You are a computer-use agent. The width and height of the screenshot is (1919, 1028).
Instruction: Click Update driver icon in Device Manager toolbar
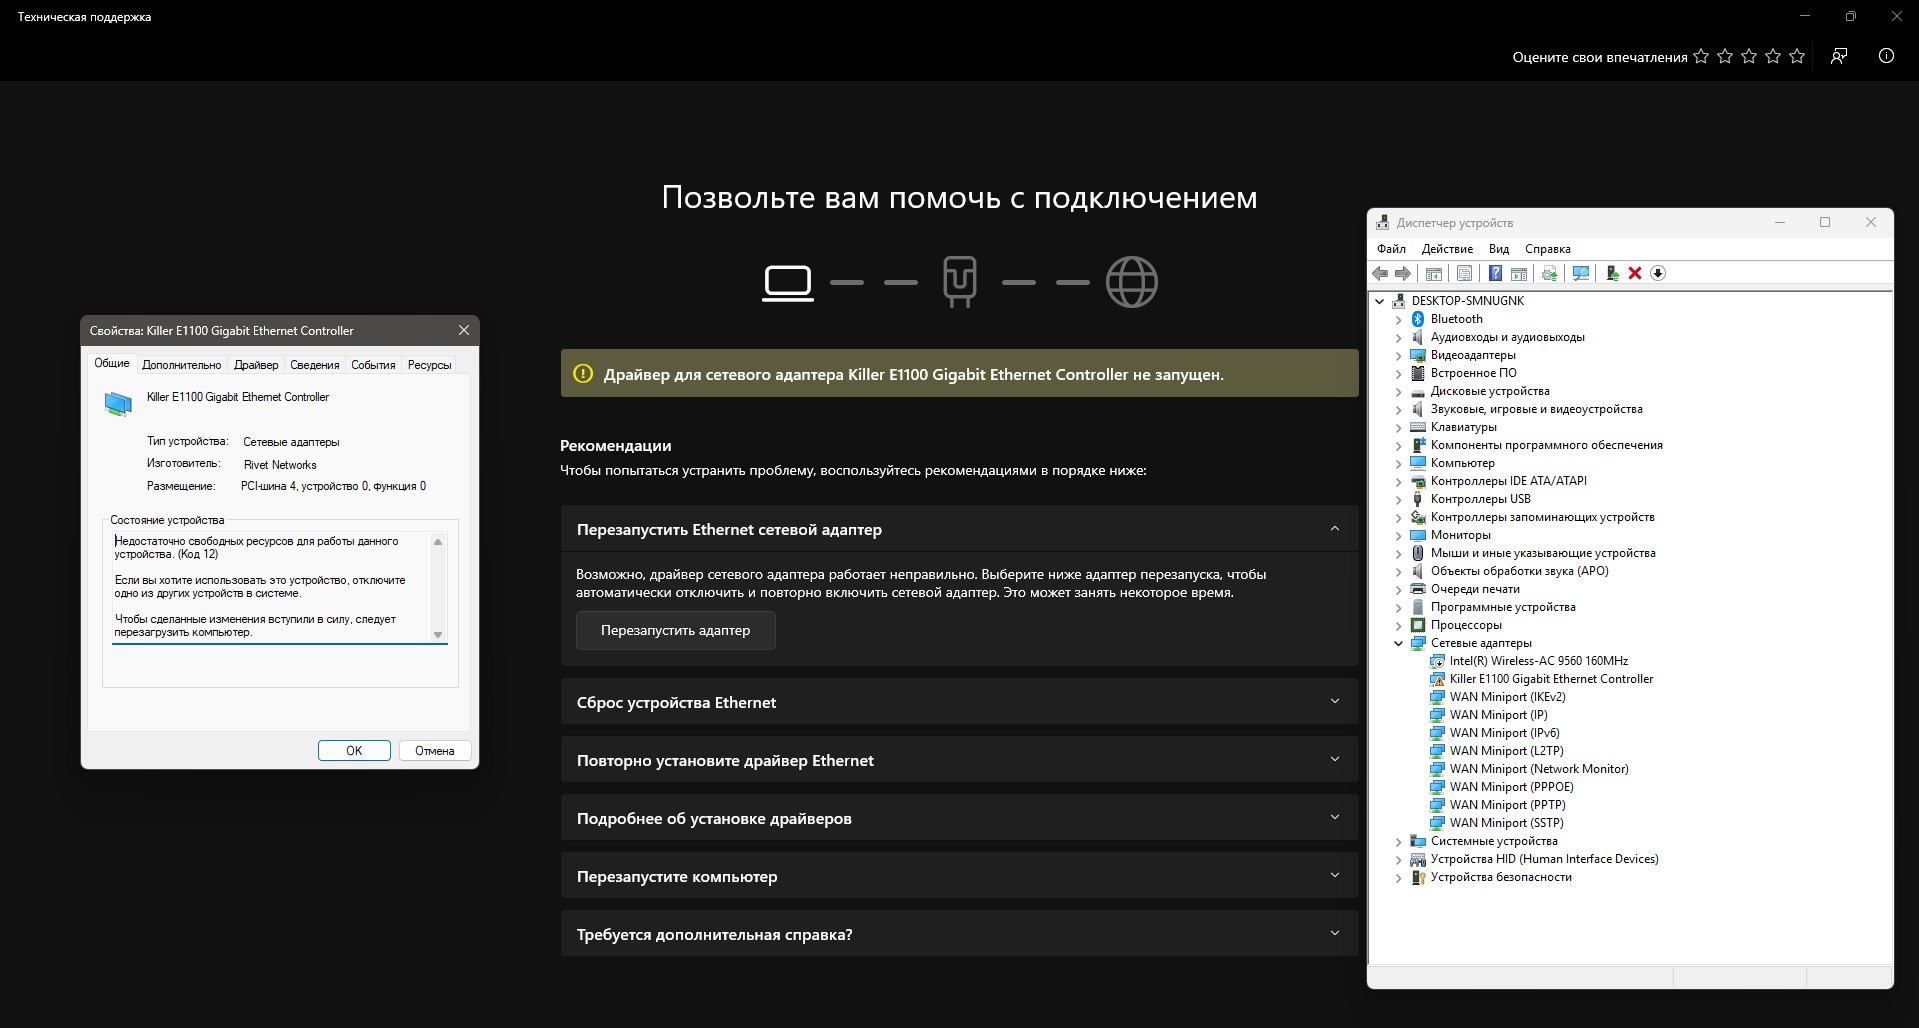pyautogui.click(x=1549, y=273)
